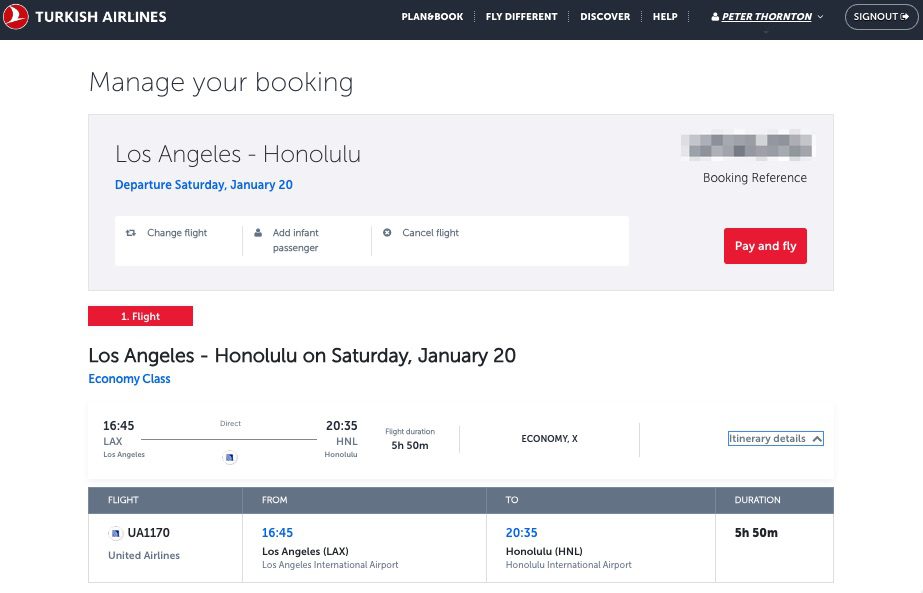The height and width of the screenshot is (593, 923).
Task: Click the airline logo on the route line
Action: 230,457
